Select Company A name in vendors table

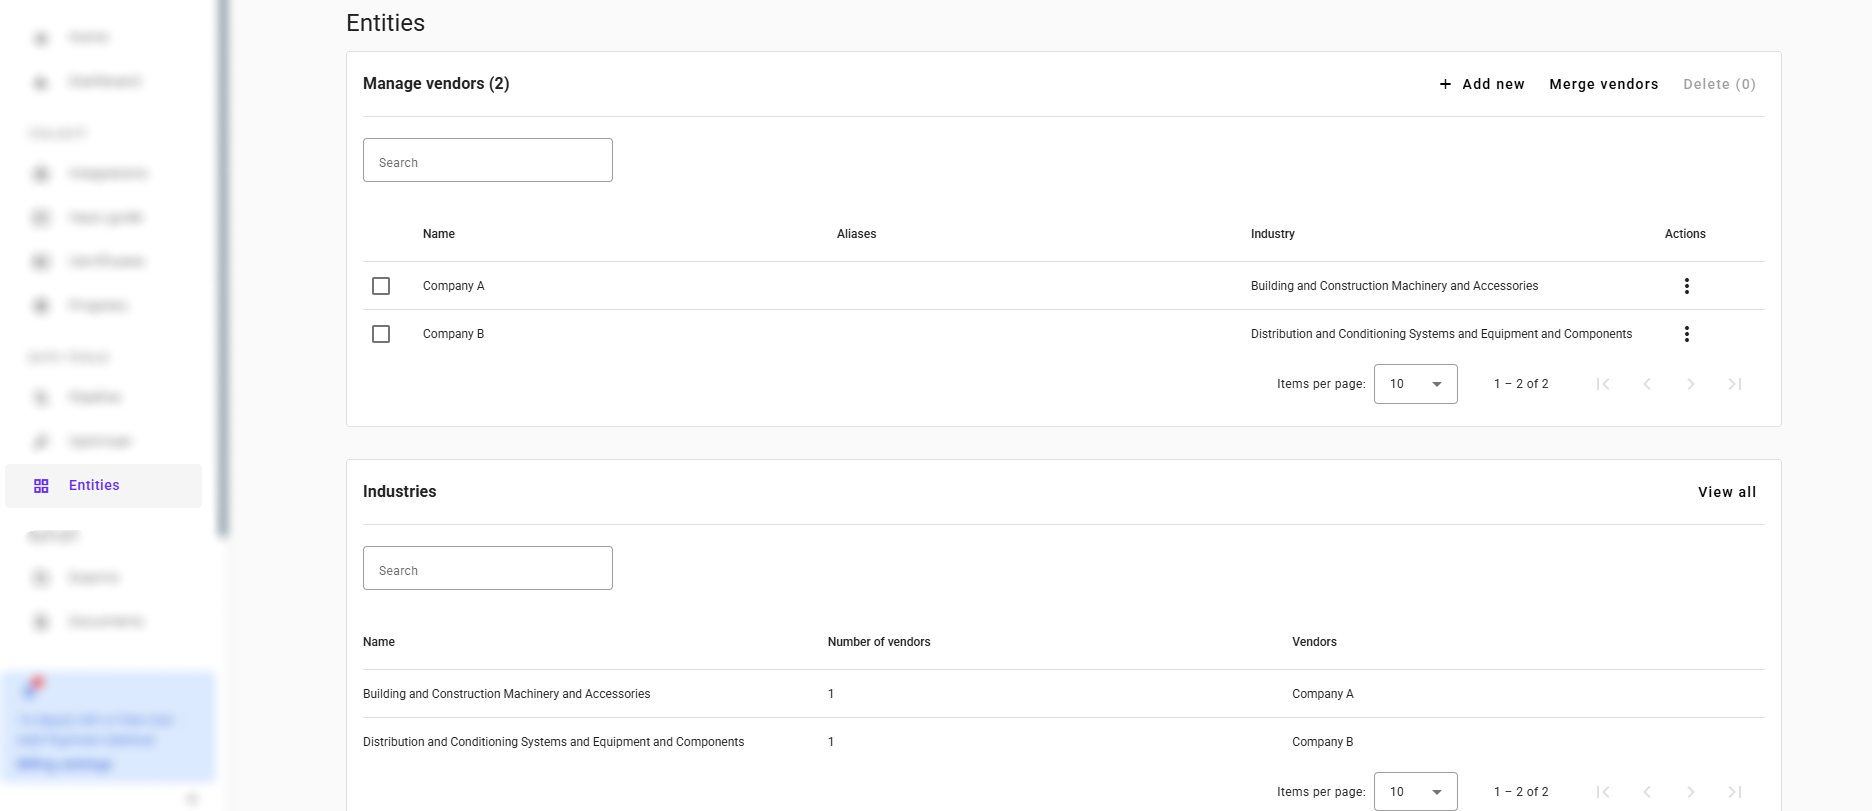pos(453,286)
